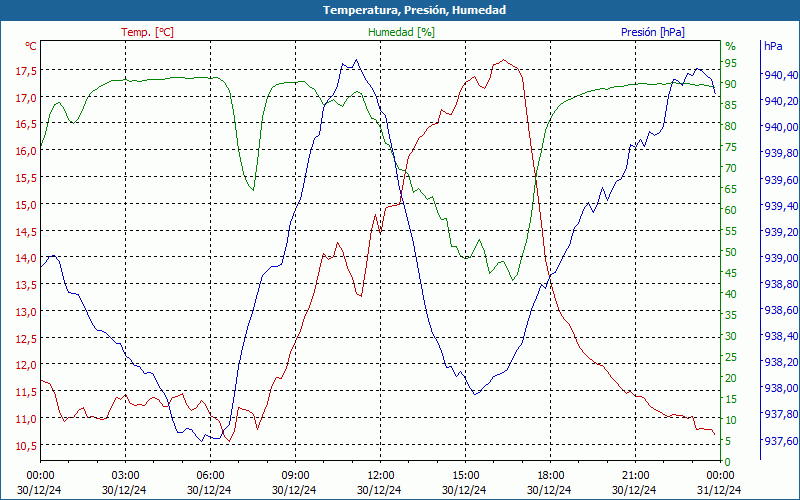
Task: Click 14,5 on the temperature axis
Action: coord(26,232)
